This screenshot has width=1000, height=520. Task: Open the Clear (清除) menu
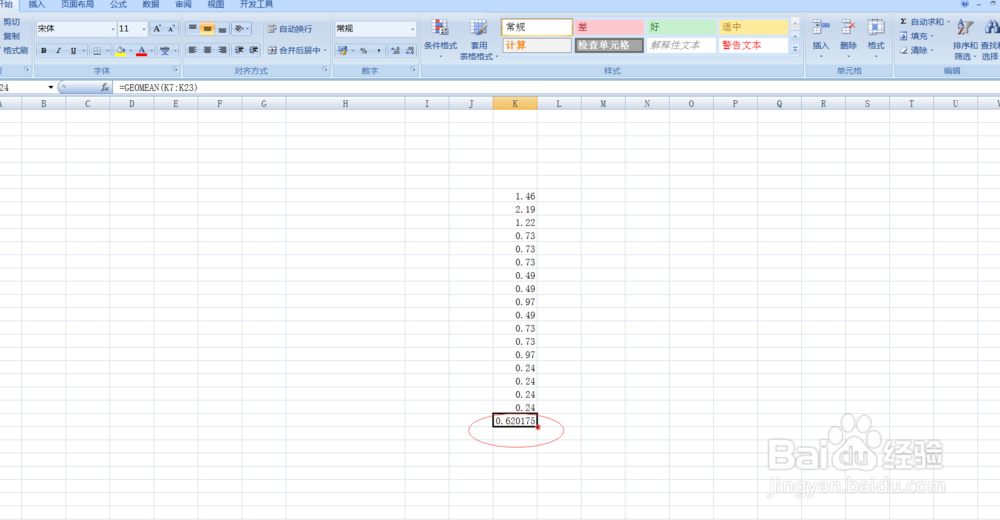click(916, 50)
